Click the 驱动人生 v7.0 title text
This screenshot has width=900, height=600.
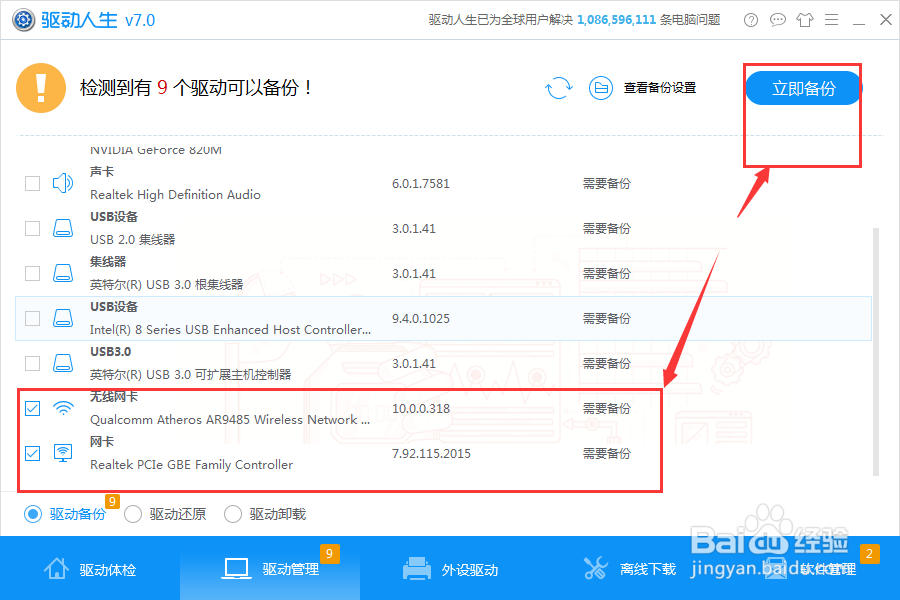tap(98, 21)
